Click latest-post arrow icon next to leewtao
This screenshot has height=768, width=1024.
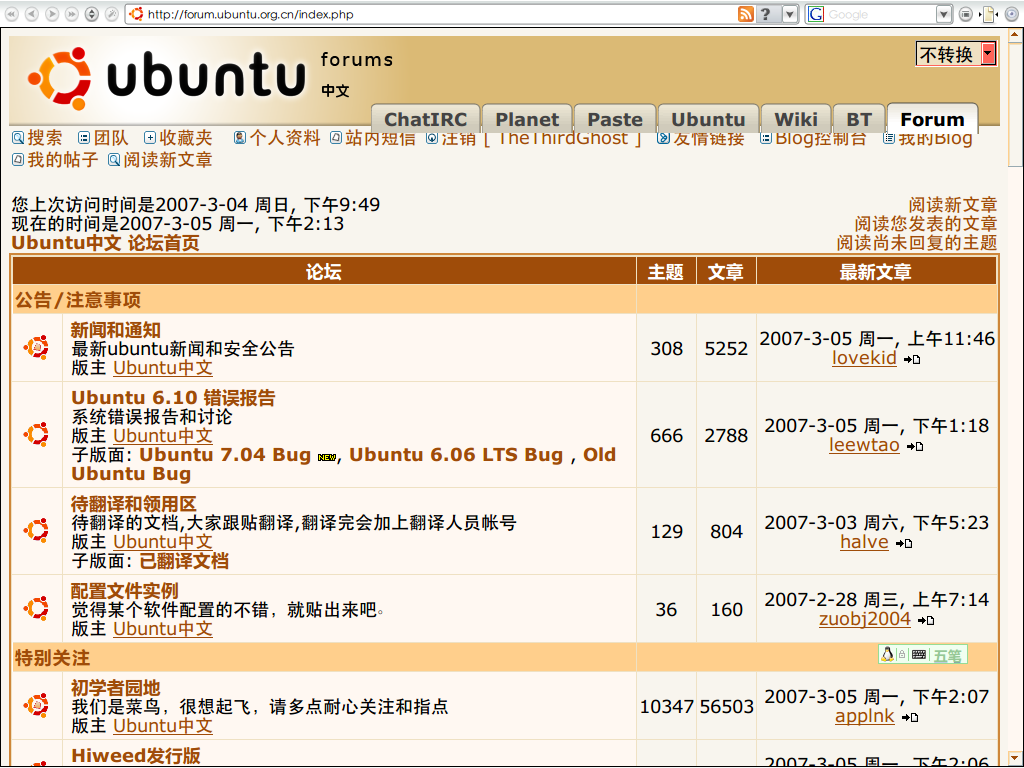pyautogui.click(x=915, y=447)
